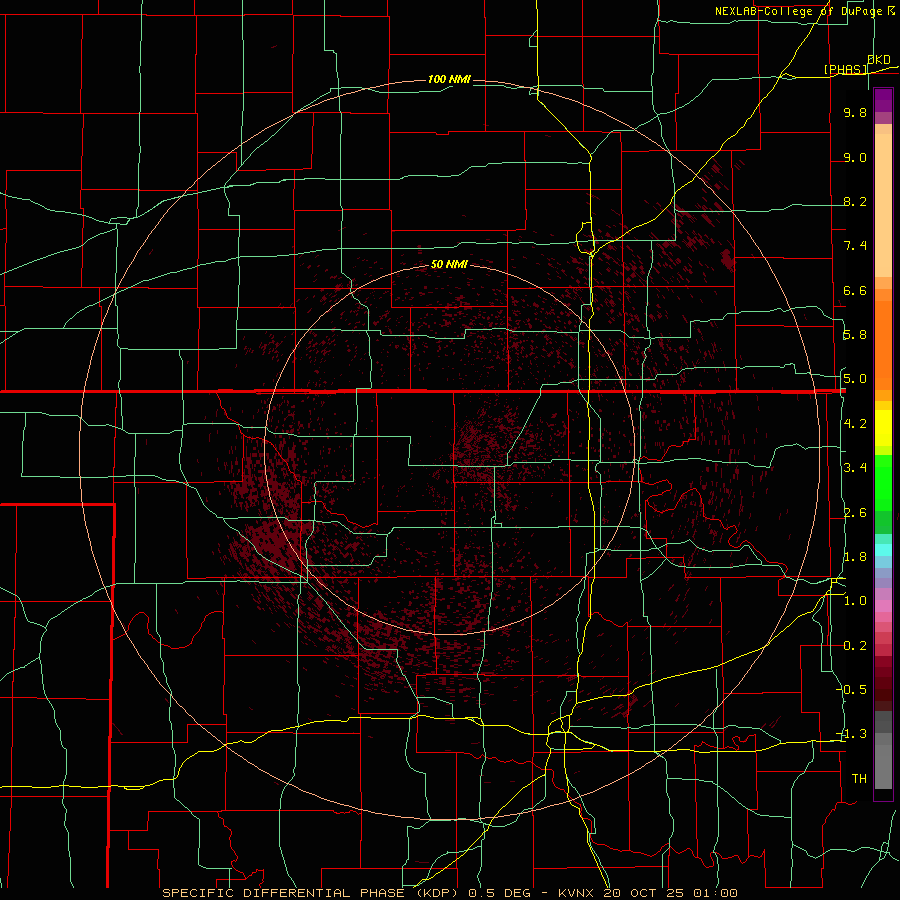Click the 9.0 value on color scale

pyautogui.click(x=855, y=157)
